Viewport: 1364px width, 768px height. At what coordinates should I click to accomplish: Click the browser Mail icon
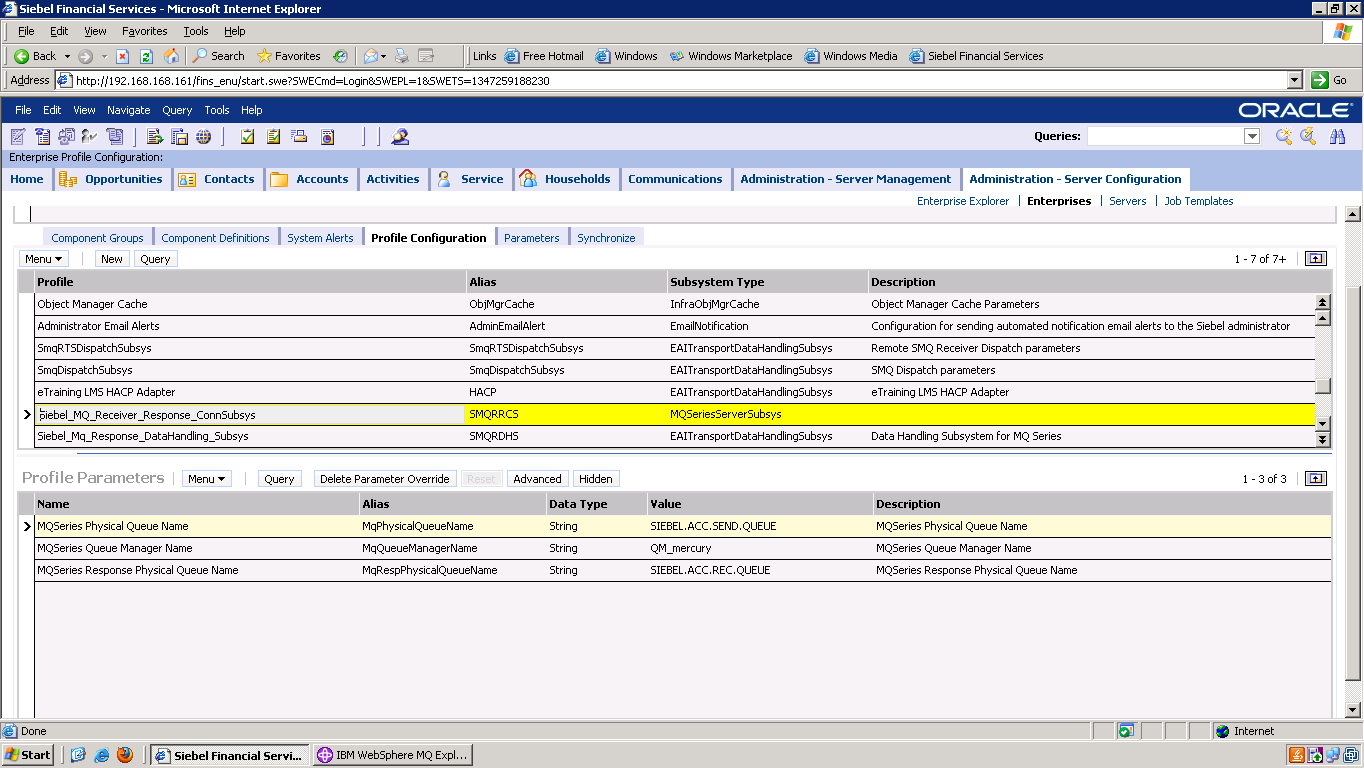[x=371, y=56]
